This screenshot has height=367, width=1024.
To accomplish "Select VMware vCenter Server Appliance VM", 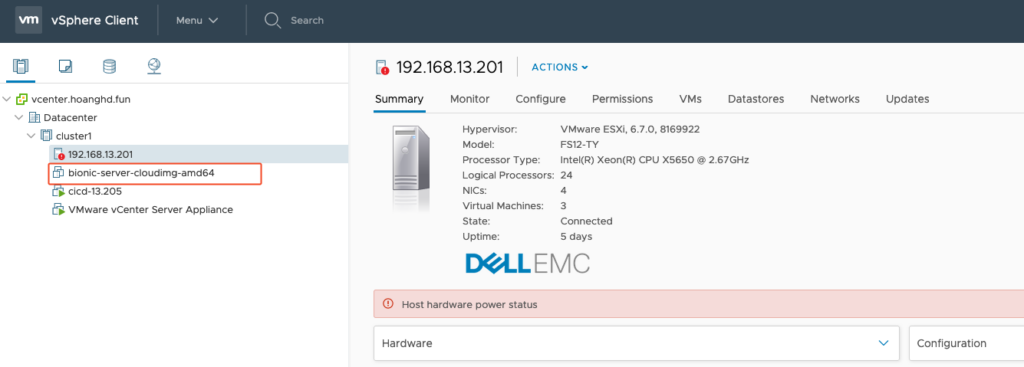I will point(151,210).
